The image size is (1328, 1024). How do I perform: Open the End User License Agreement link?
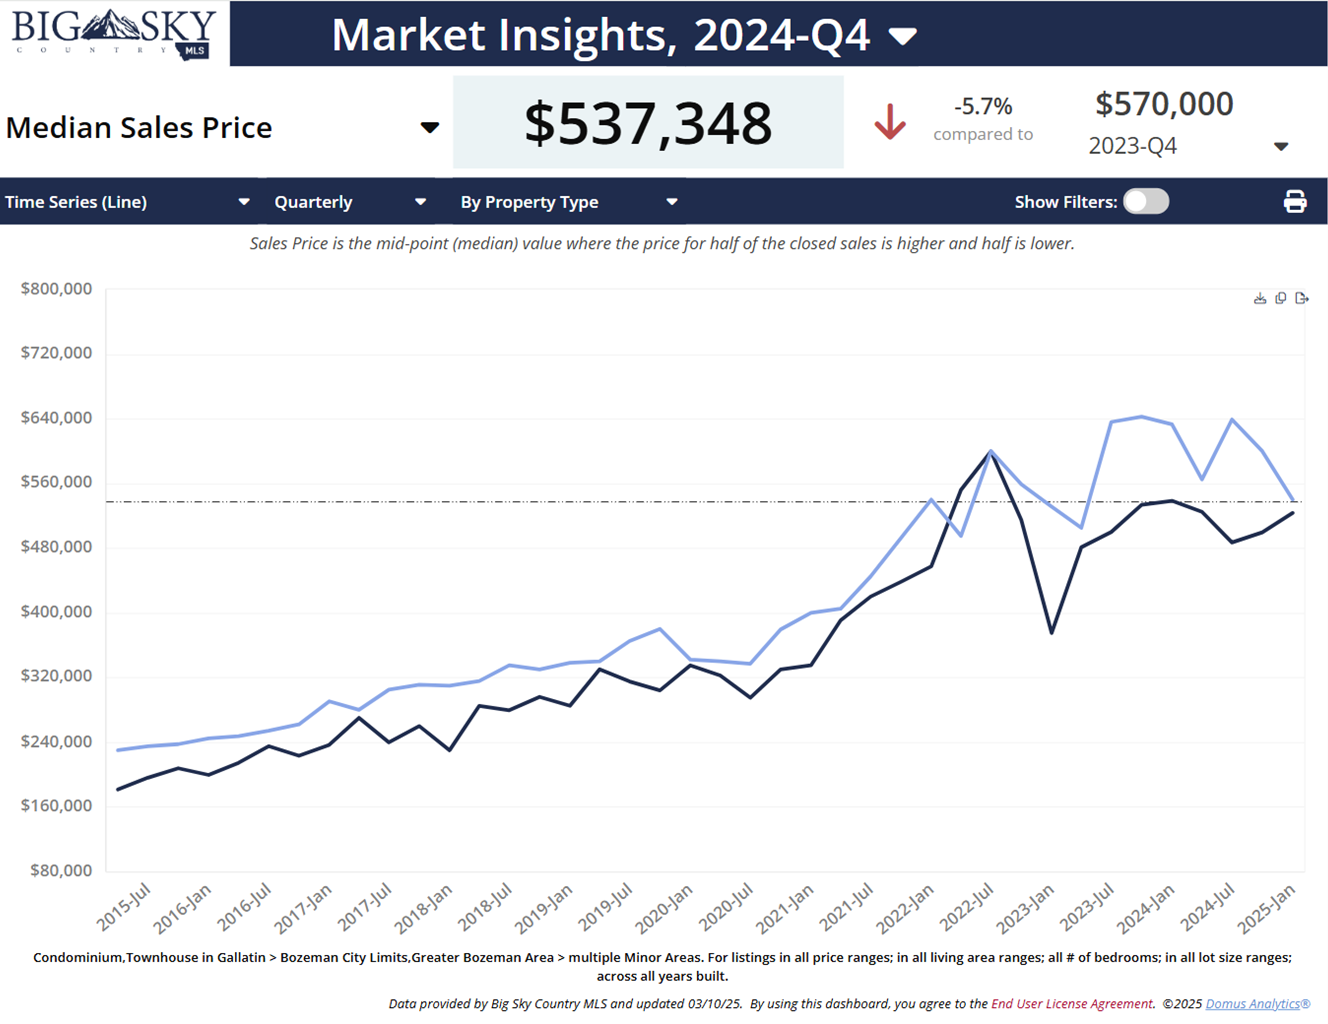[x=1071, y=1004]
